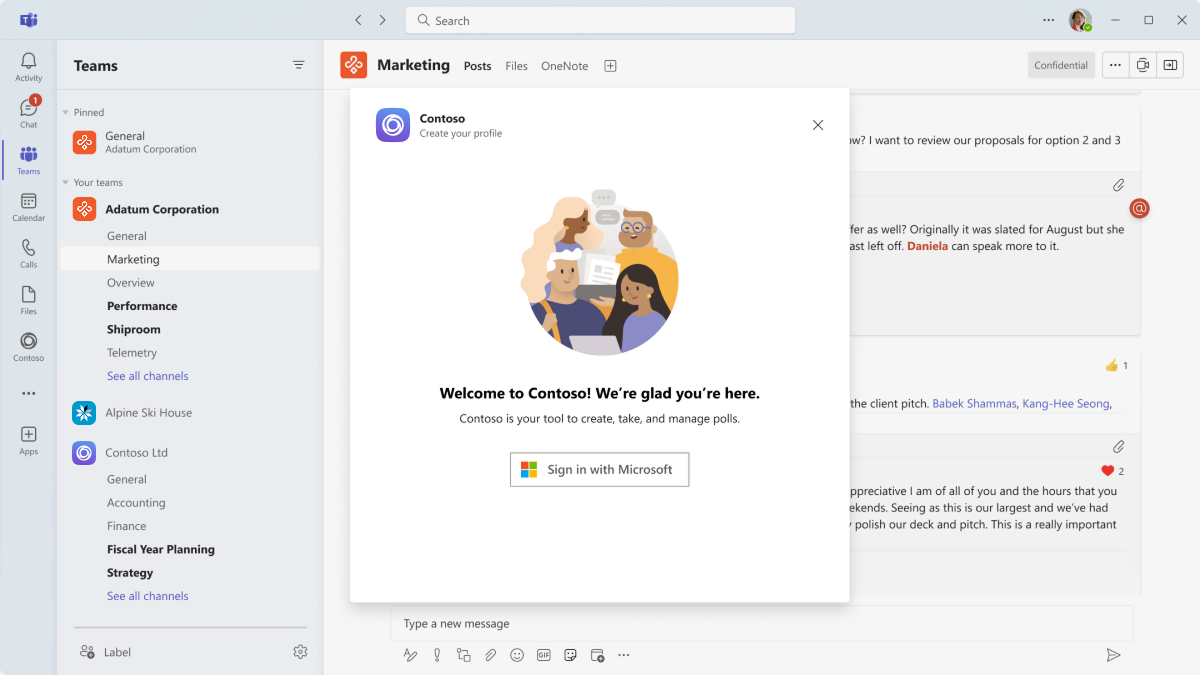Image resolution: width=1200 pixels, height=675 pixels.
Task: Sign in with Microsoft
Action: pos(599,470)
